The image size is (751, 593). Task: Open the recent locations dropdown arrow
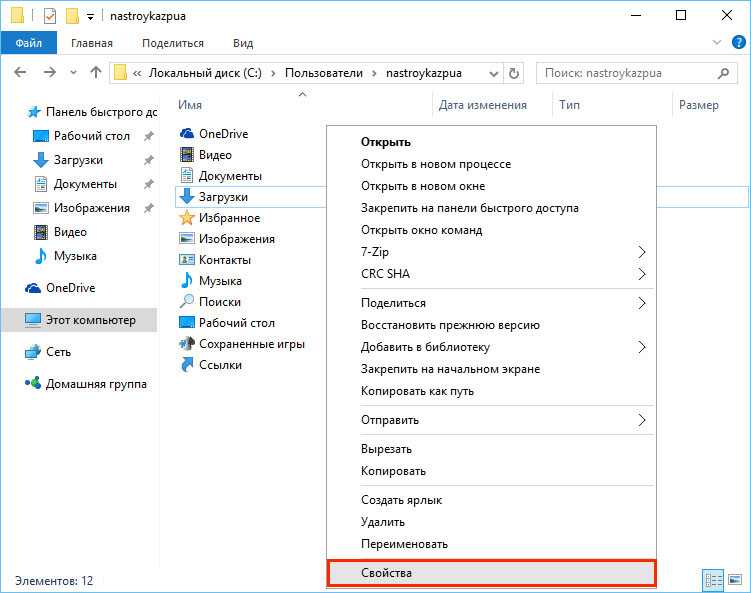[73, 73]
